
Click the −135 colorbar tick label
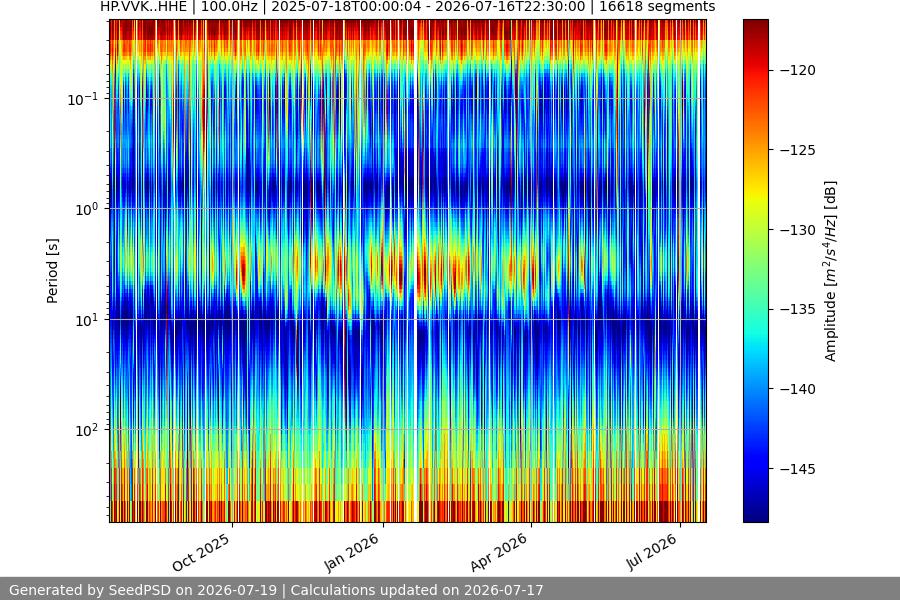pyautogui.click(x=798, y=309)
